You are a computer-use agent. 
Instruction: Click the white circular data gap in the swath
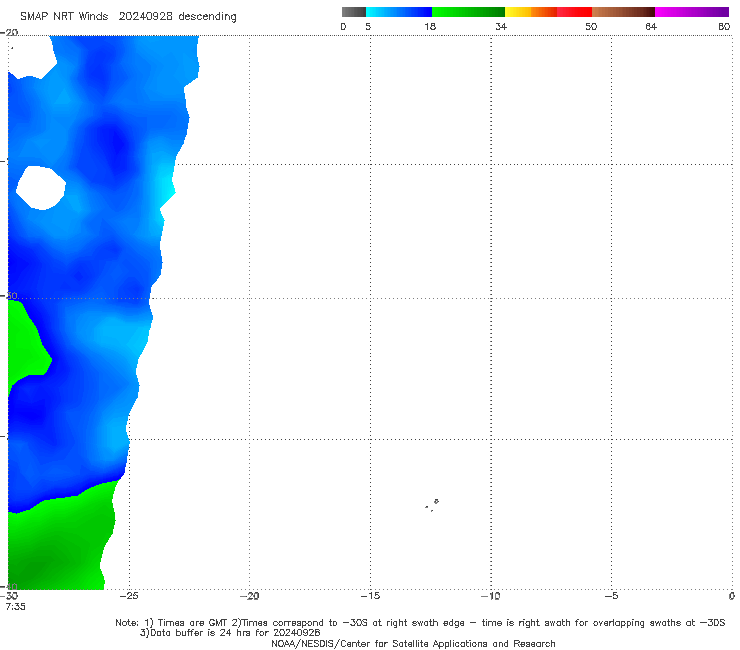point(41,188)
